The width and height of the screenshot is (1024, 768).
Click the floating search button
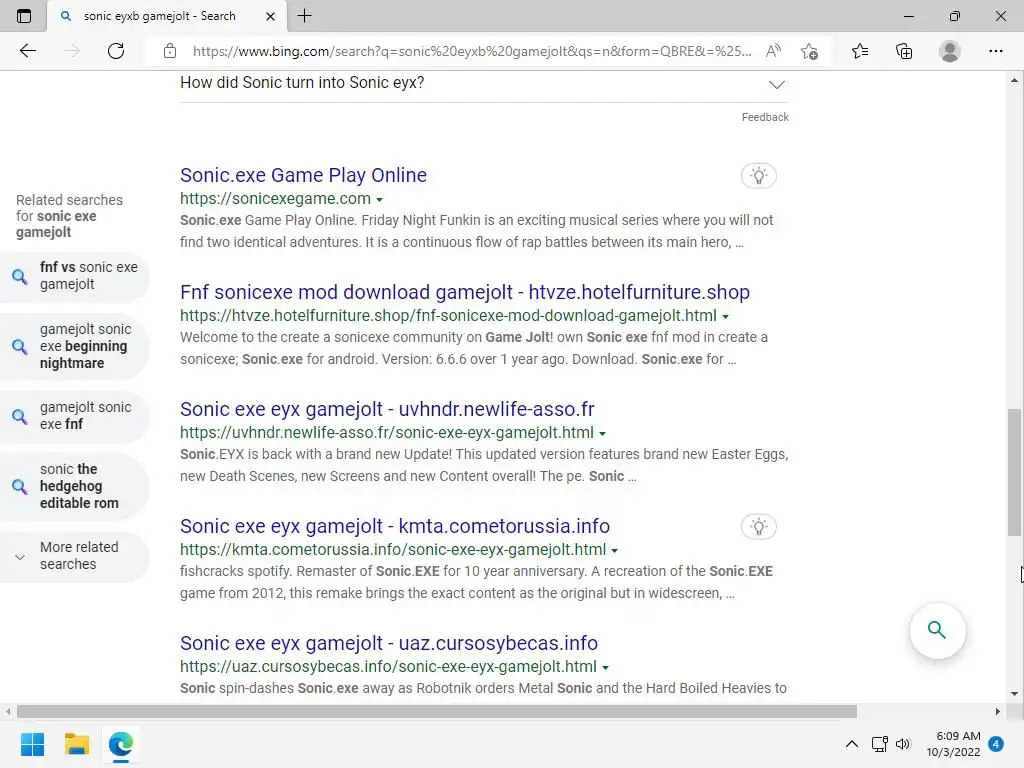(937, 630)
